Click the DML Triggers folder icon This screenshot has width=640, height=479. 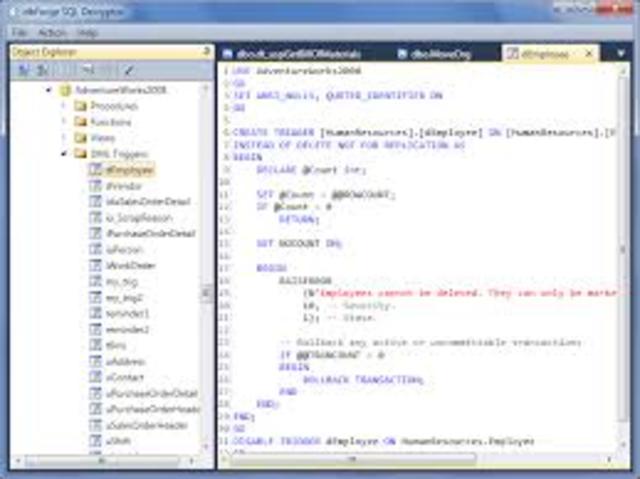coord(80,153)
